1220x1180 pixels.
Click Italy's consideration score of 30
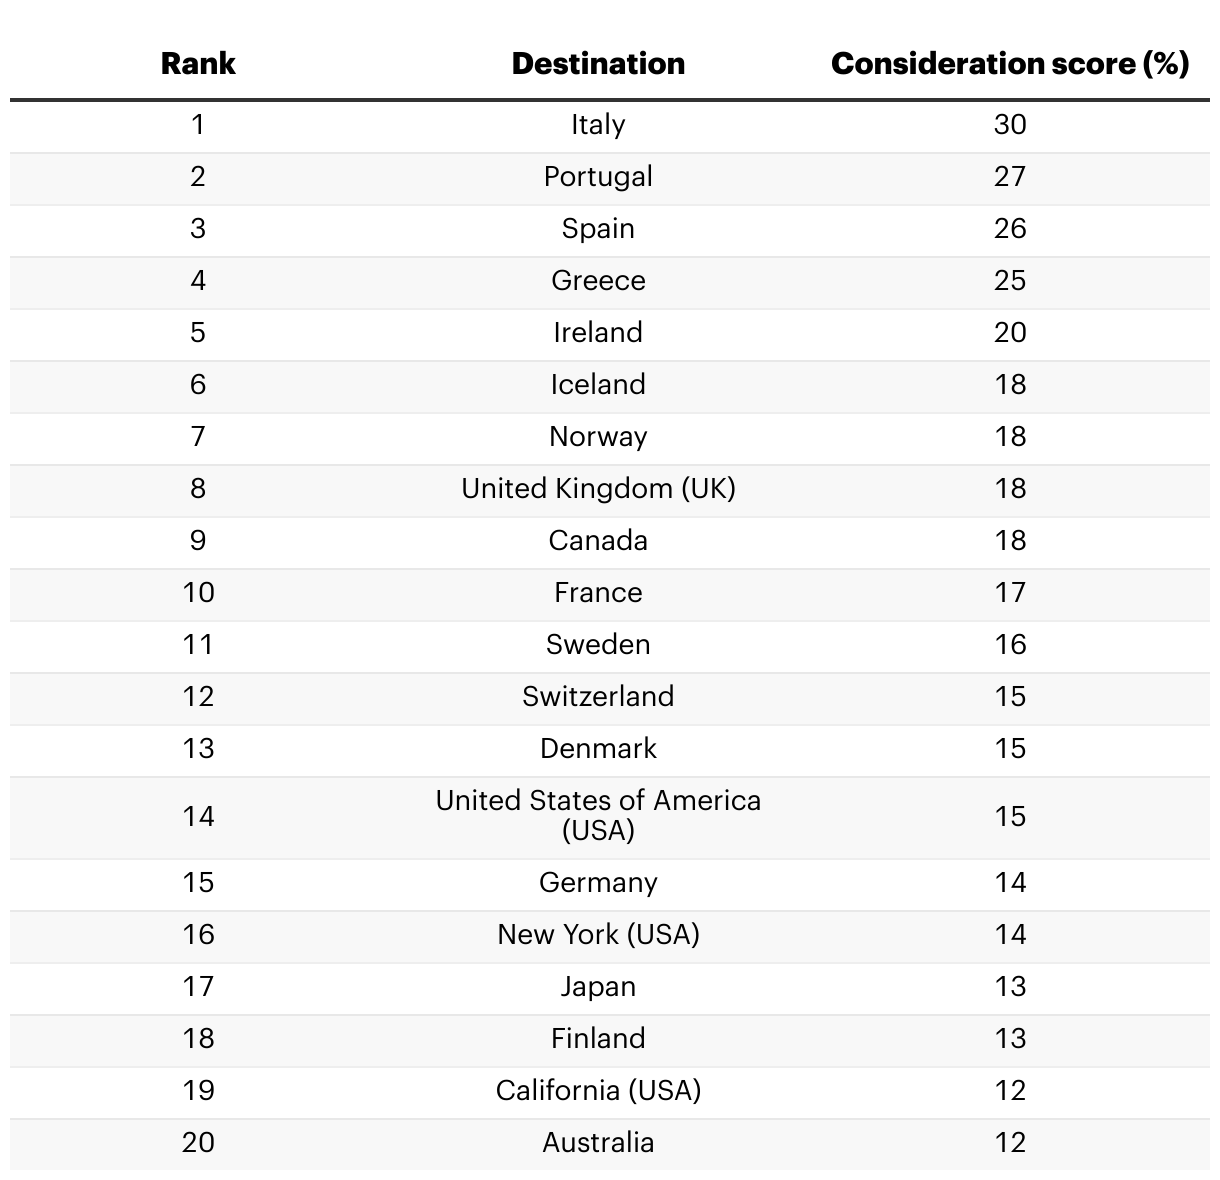(x=1010, y=125)
